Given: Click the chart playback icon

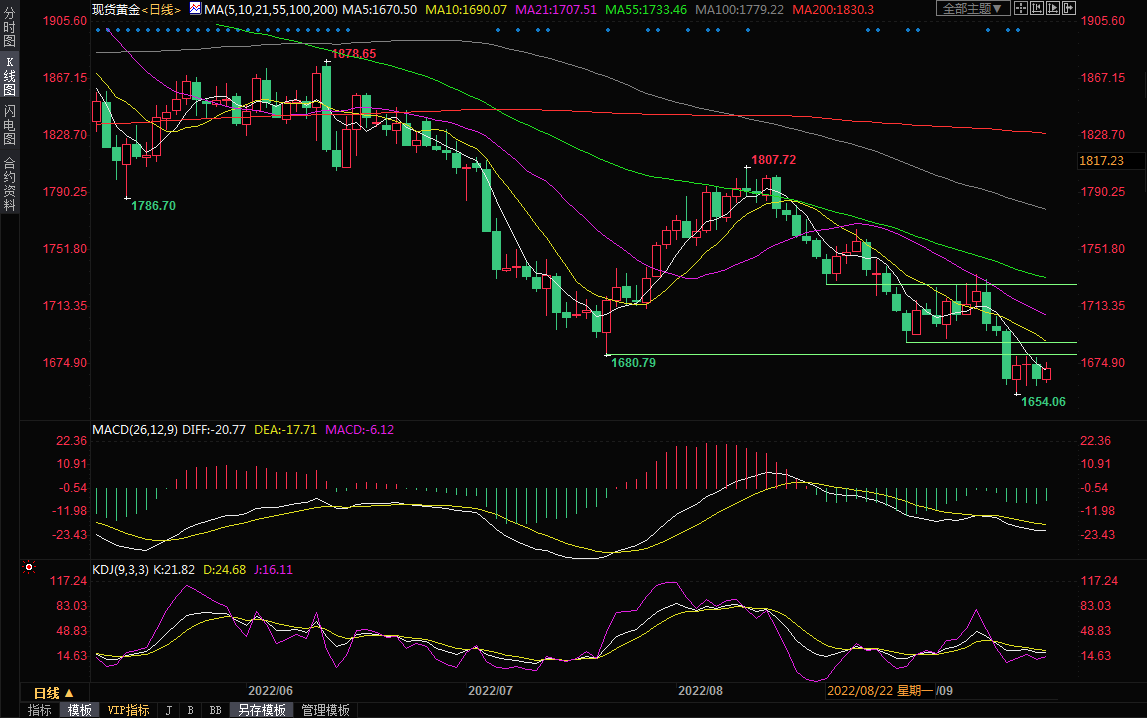Looking at the screenshot, I should 1053,9.
